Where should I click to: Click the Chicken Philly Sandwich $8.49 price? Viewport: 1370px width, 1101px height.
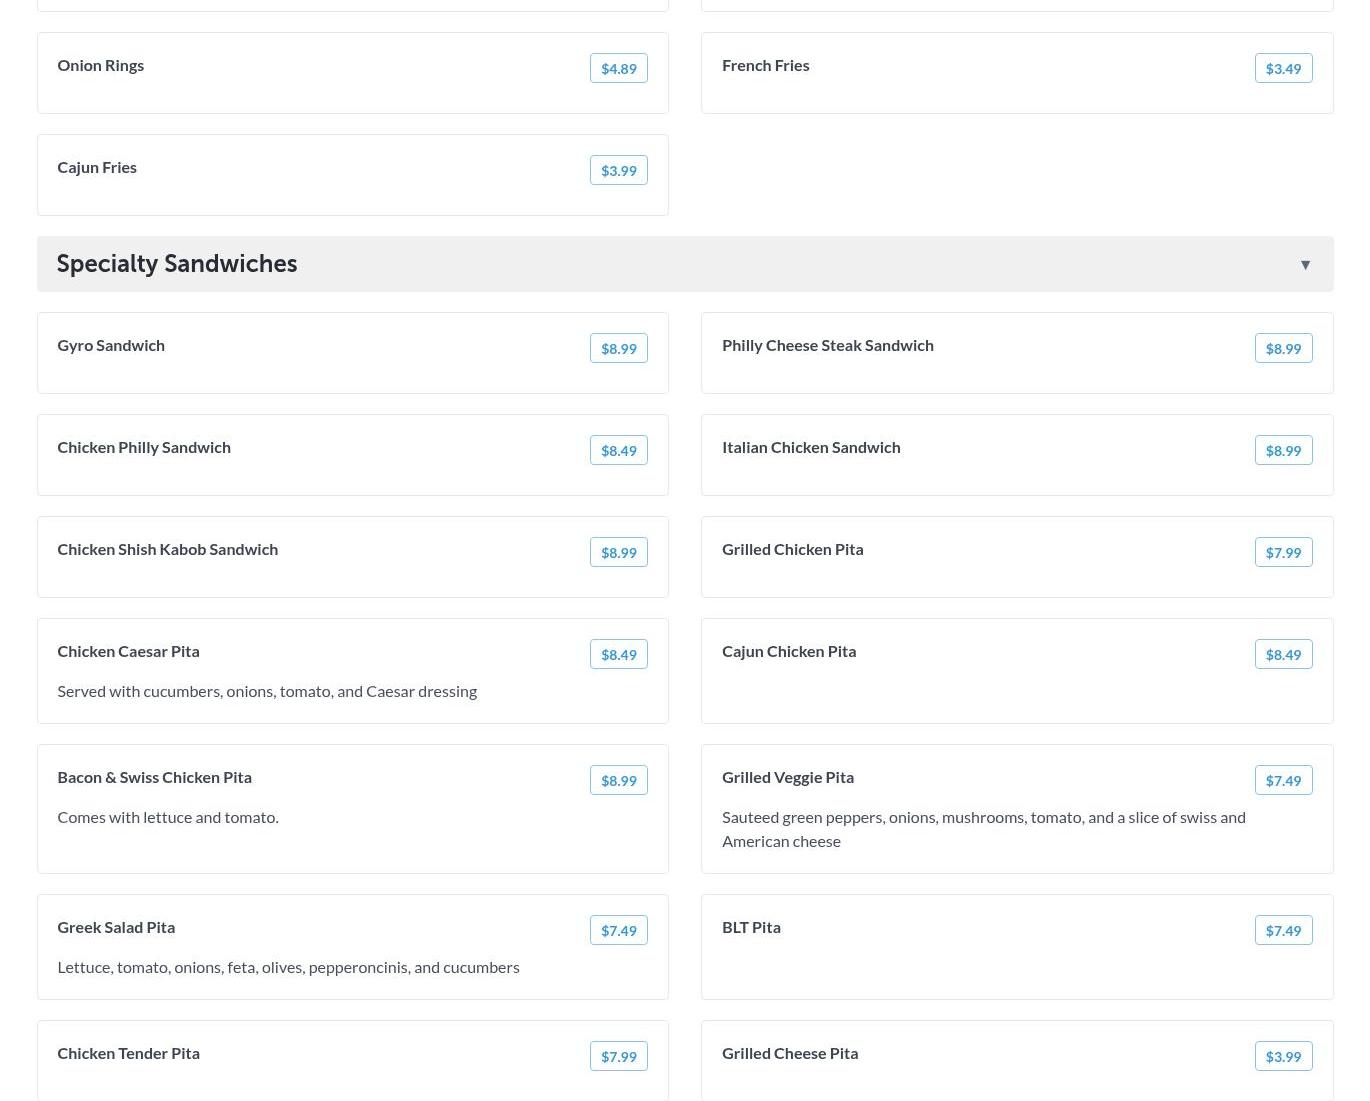coord(618,451)
